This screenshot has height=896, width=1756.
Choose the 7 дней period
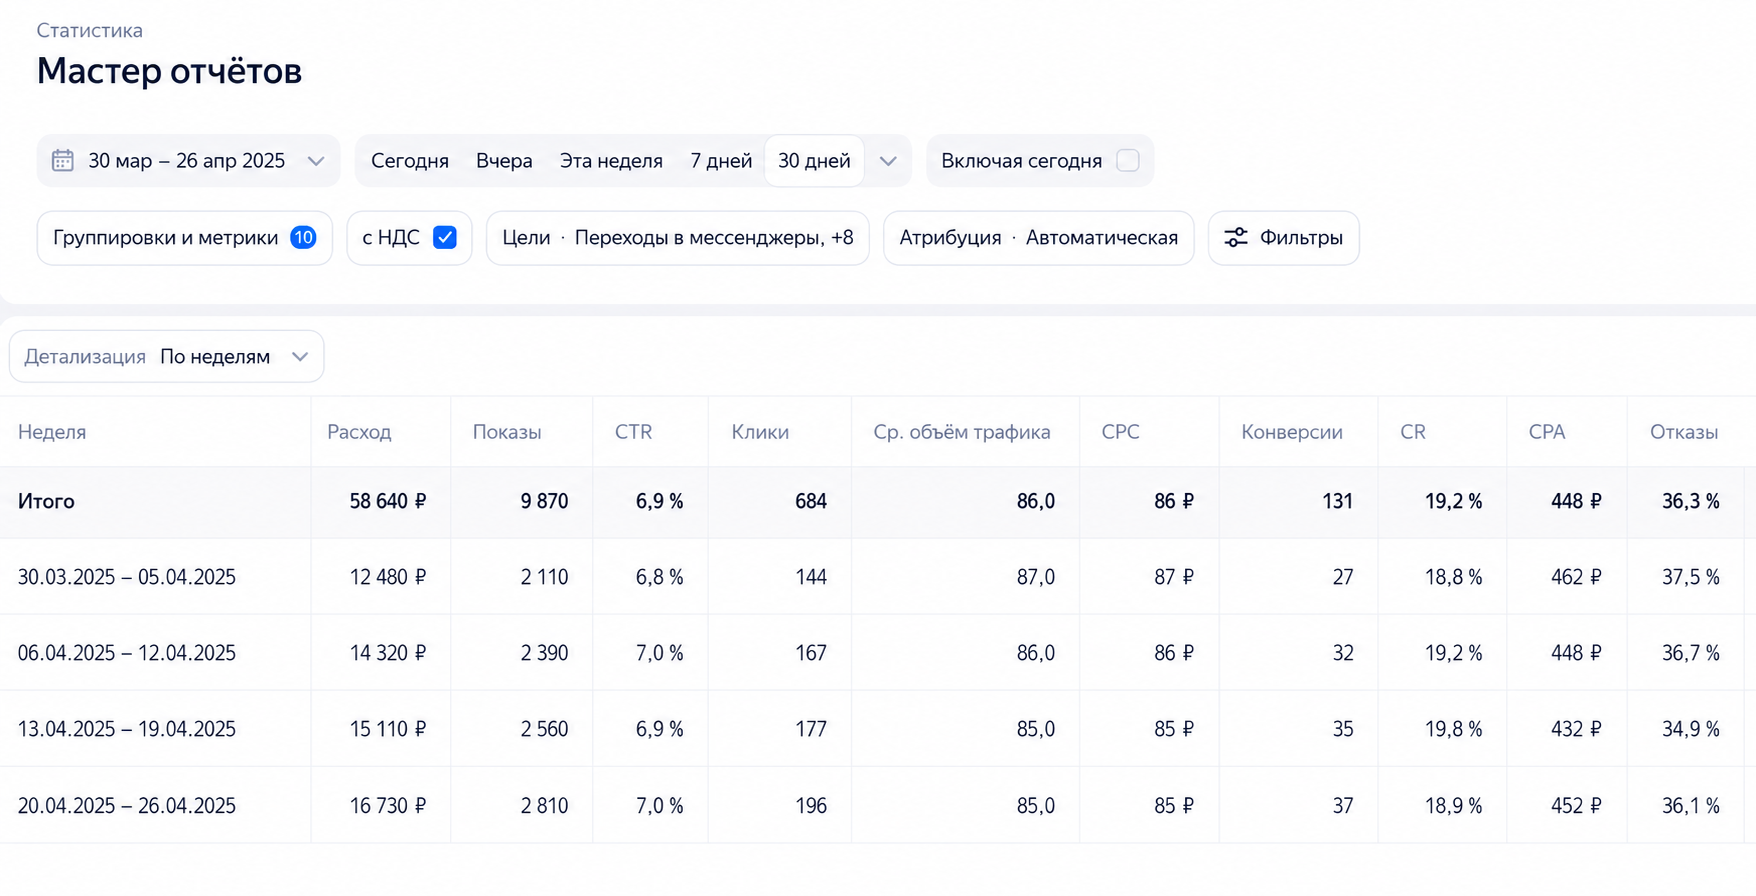click(x=721, y=161)
